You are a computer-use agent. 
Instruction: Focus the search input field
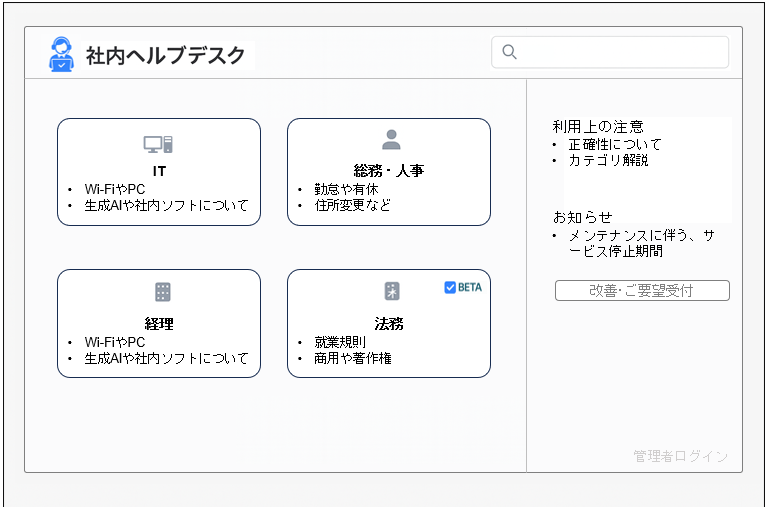(620, 52)
